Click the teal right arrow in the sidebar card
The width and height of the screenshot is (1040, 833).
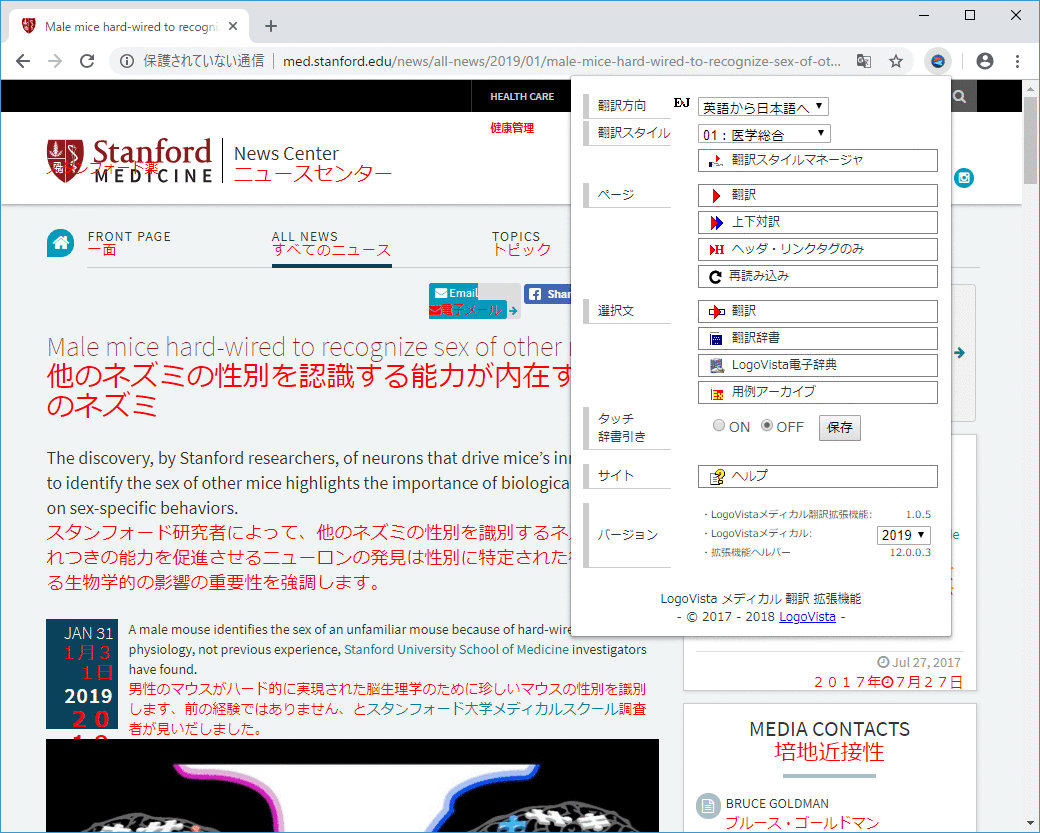pyautogui.click(x=959, y=353)
